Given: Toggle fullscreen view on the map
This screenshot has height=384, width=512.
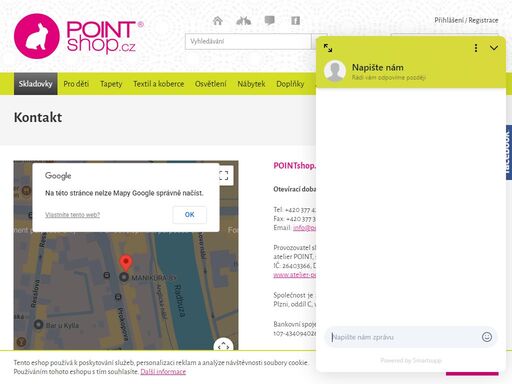Looking at the screenshot, I should [x=224, y=175].
